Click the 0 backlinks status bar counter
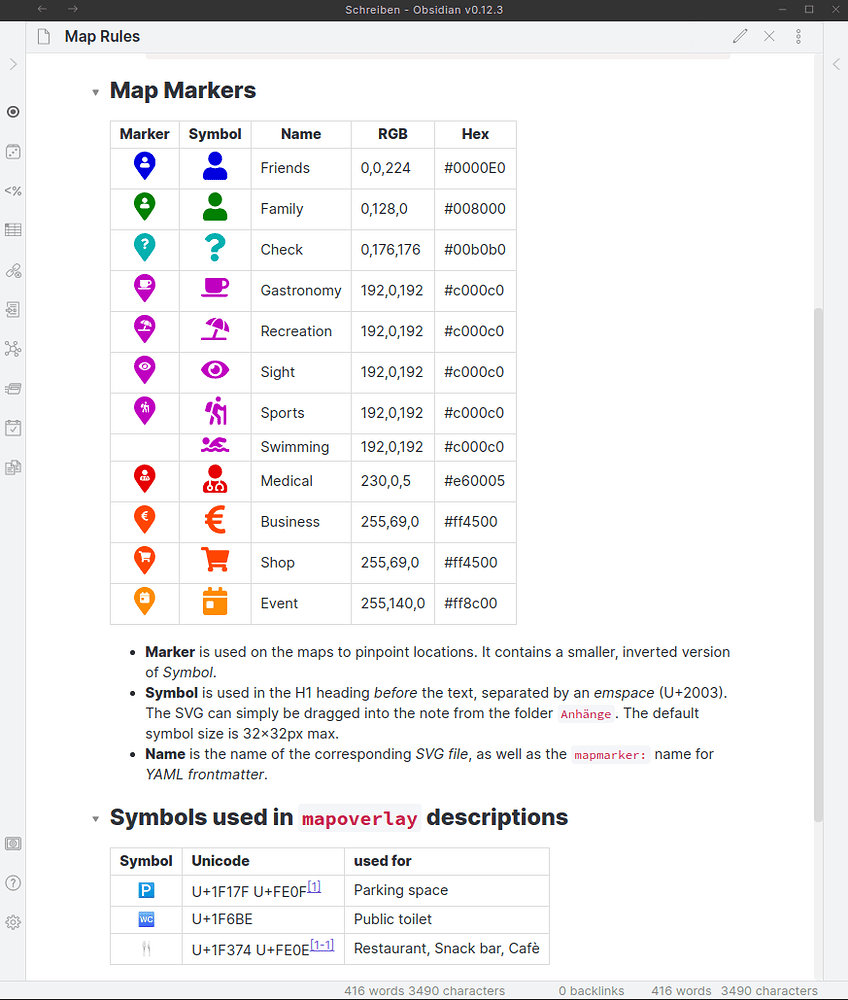This screenshot has height=1000, width=848. (591, 991)
